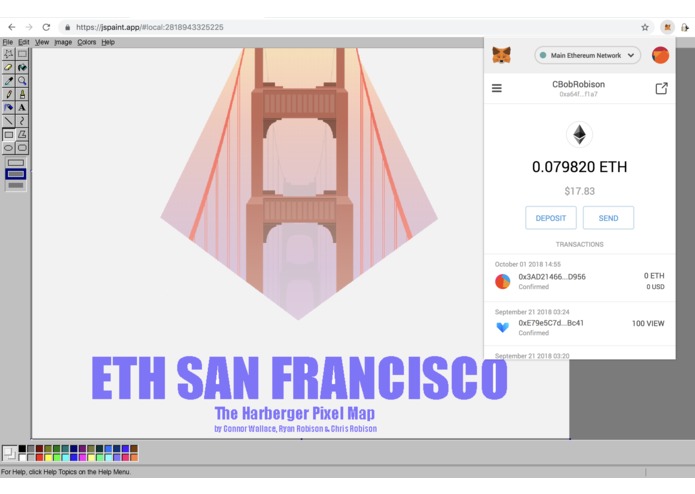Click the SEND button
This screenshot has width=695, height=494.
click(608, 218)
